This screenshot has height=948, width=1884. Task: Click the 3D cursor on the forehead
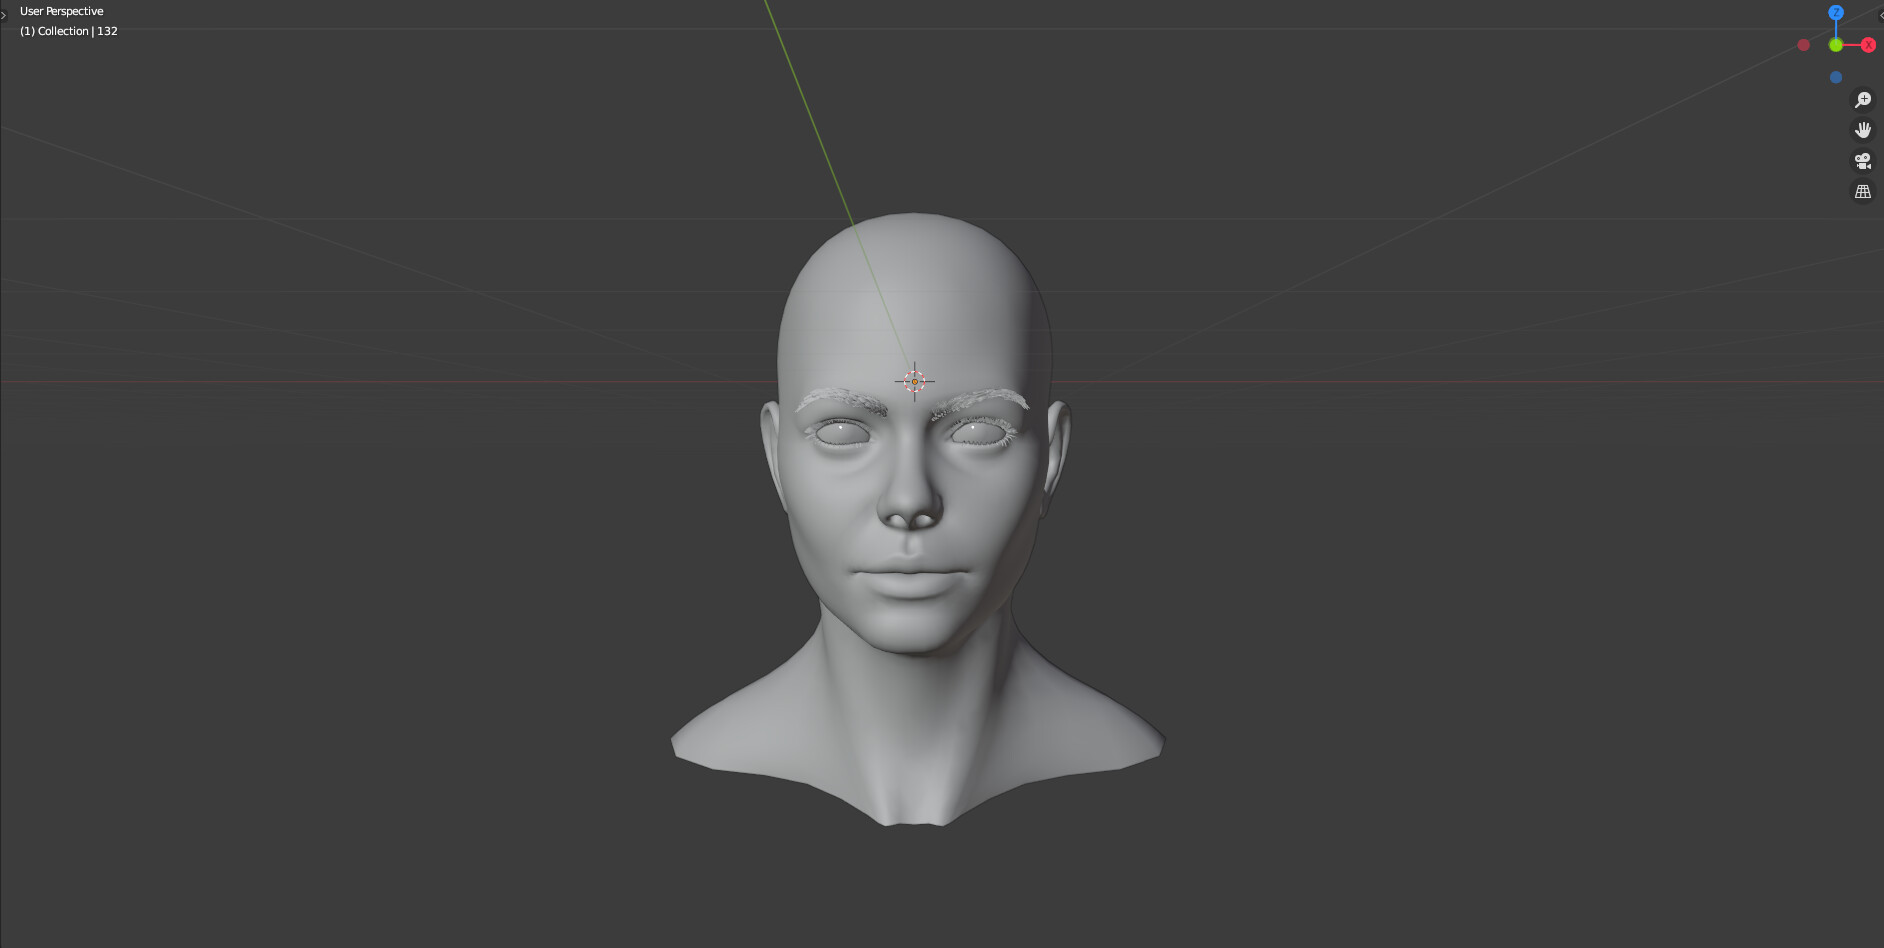915,381
